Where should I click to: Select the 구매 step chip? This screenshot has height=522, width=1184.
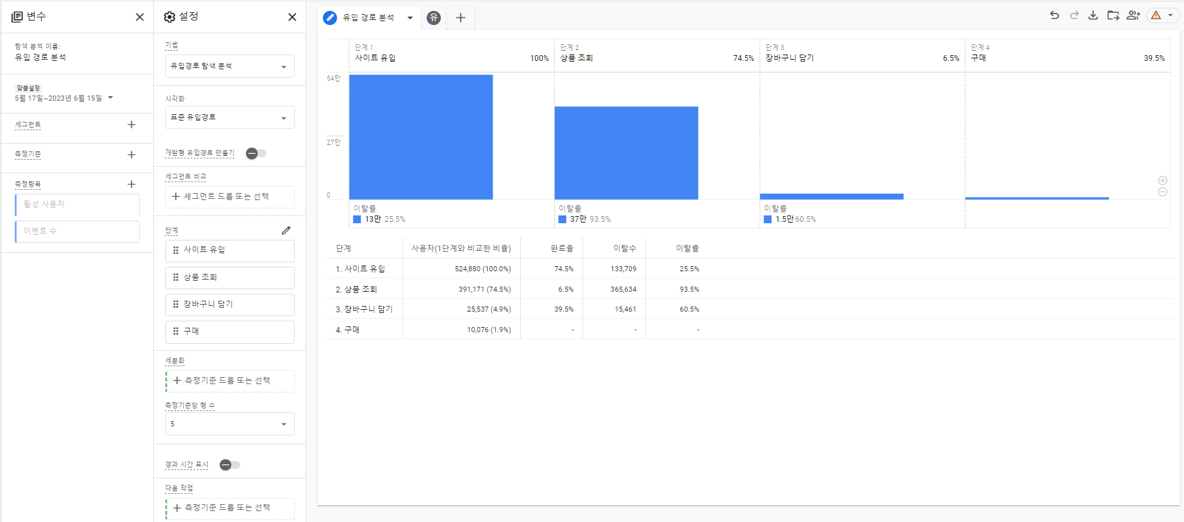pos(230,332)
